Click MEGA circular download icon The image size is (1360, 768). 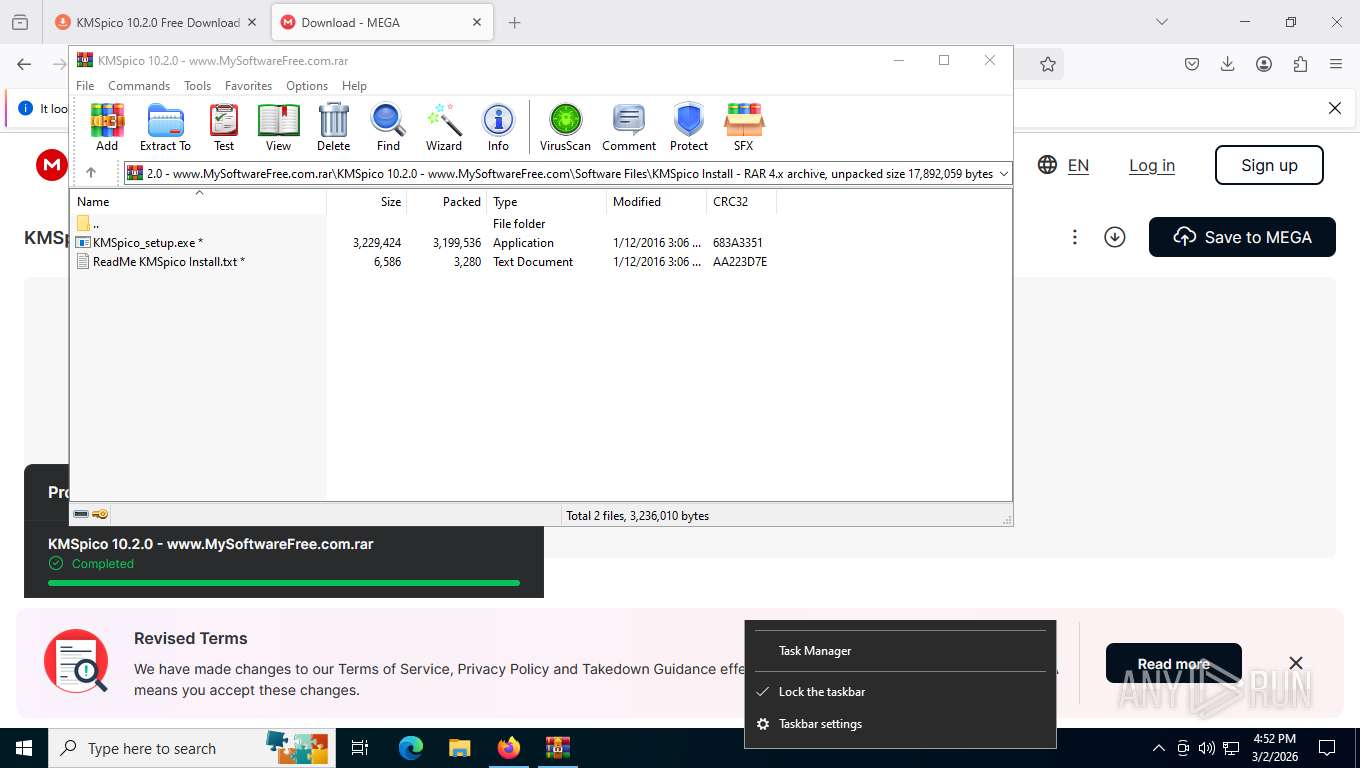tap(1115, 237)
